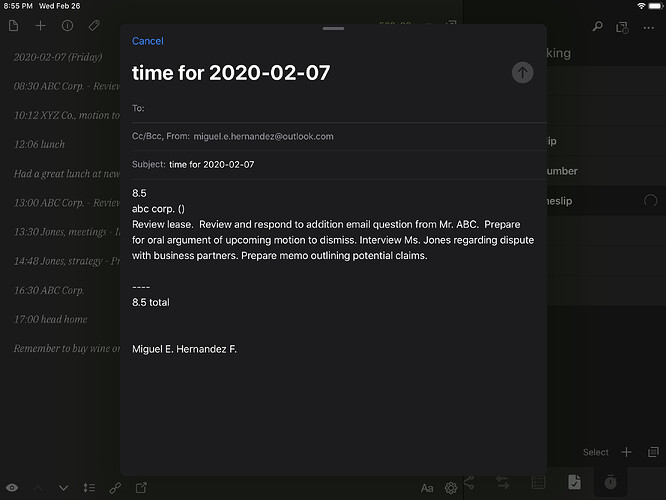Select the timer actions tab
This screenshot has height=500, width=666.
coord(610,482)
